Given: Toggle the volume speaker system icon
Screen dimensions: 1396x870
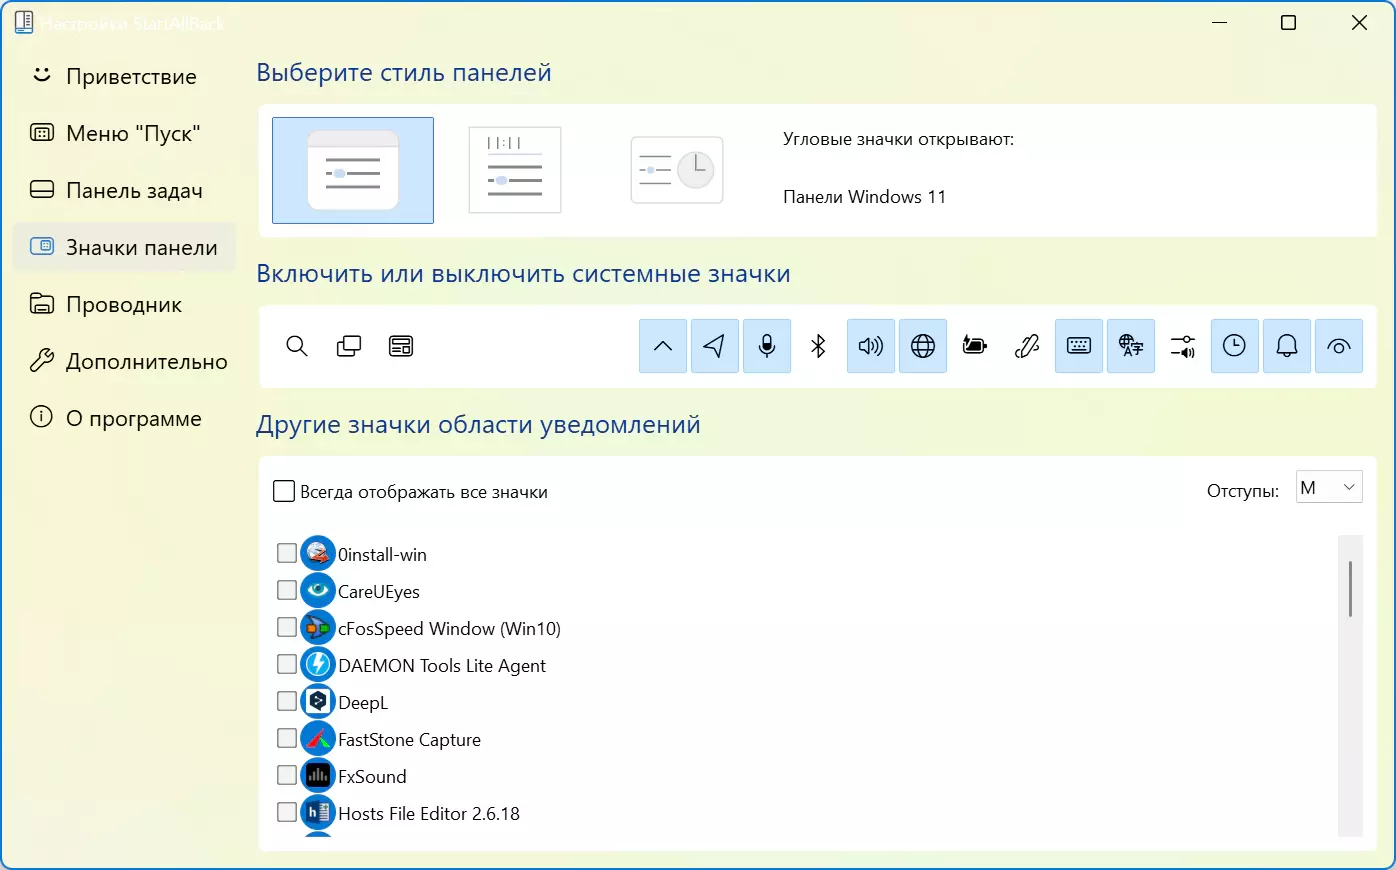Looking at the screenshot, I should [871, 346].
